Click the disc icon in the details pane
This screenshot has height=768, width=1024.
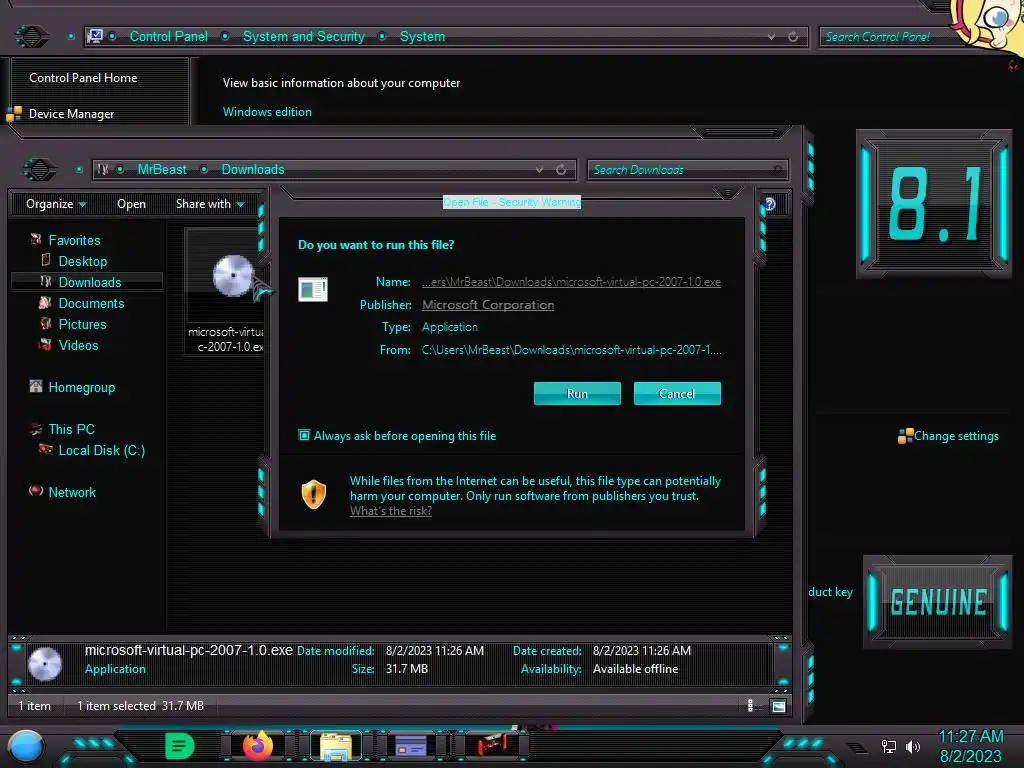(x=44, y=664)
